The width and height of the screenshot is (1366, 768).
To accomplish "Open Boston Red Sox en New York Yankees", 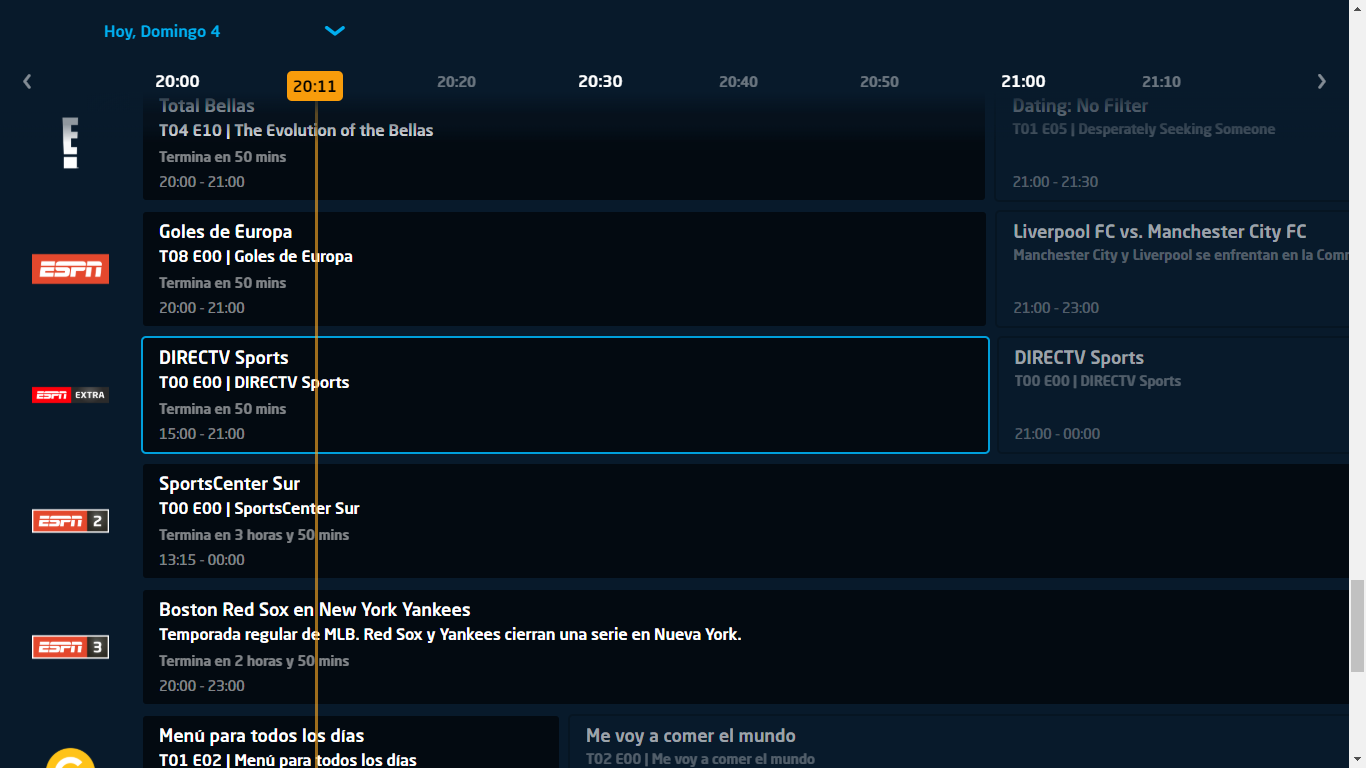I will (746, 647).
